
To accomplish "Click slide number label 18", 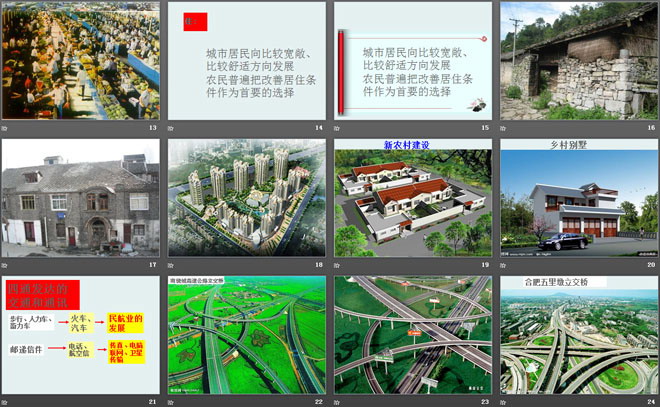I will [x=319, y=265].
